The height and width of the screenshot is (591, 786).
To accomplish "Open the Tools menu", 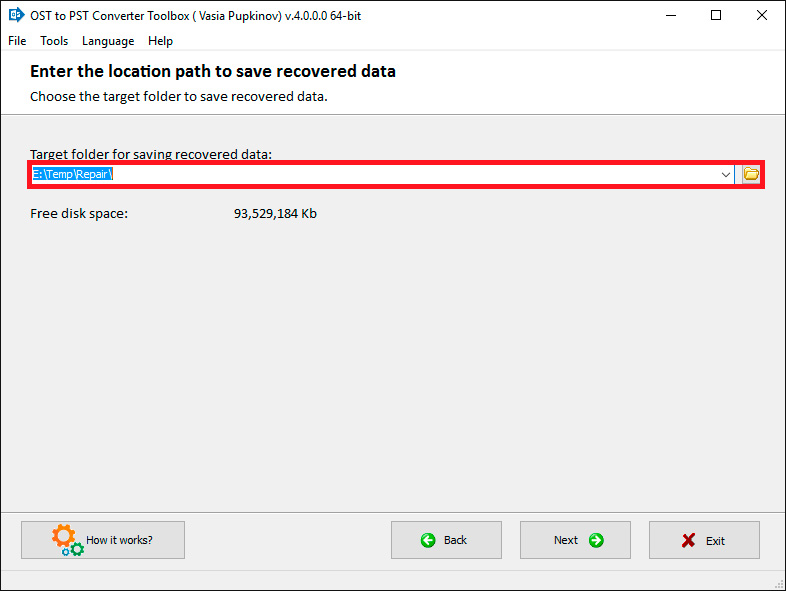I will [x=54, y=41].
